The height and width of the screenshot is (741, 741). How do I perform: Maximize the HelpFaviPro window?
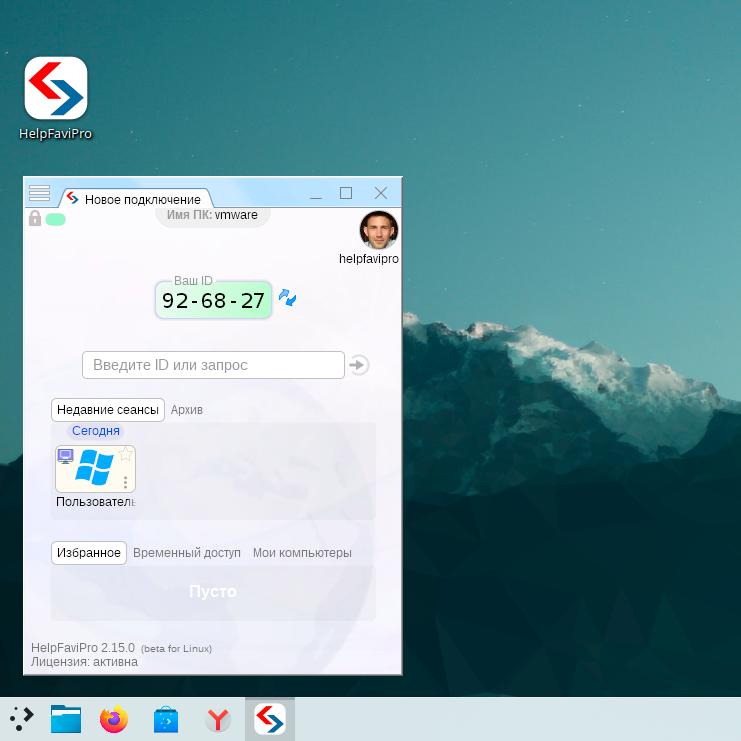tap(346, 193)
